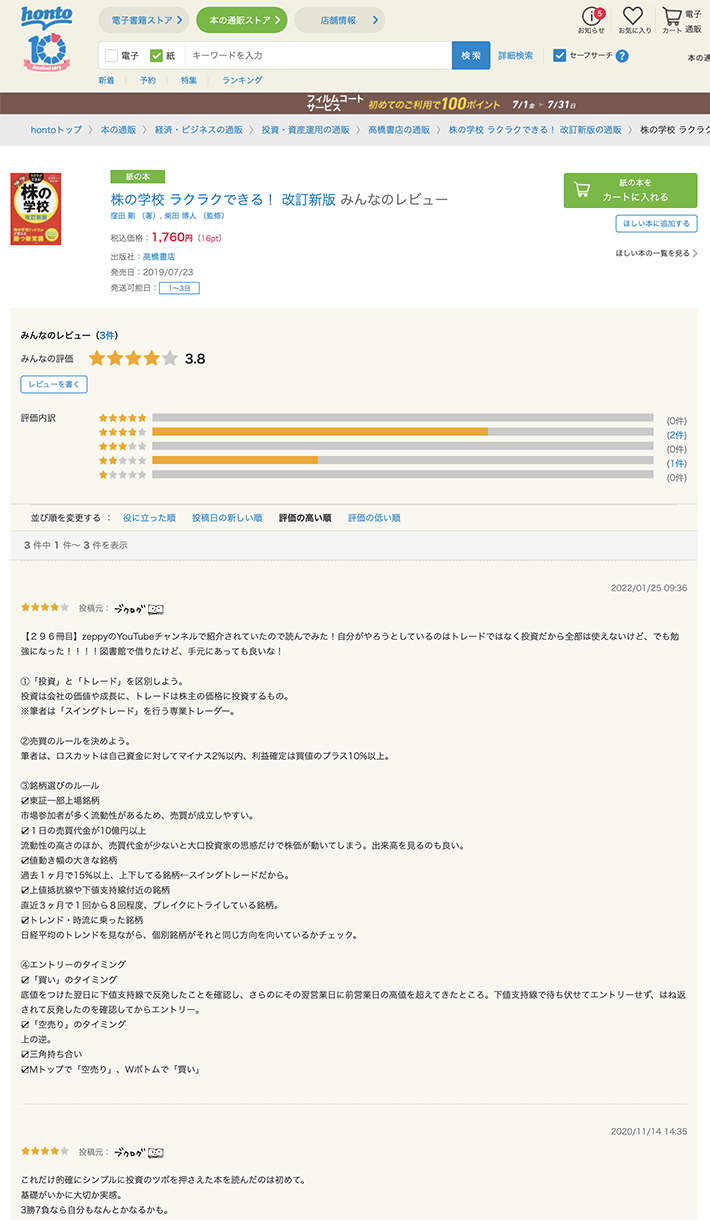Open the favorites heart icon
This screenshot has height=1220, width=710.
[x=633, y=19]
